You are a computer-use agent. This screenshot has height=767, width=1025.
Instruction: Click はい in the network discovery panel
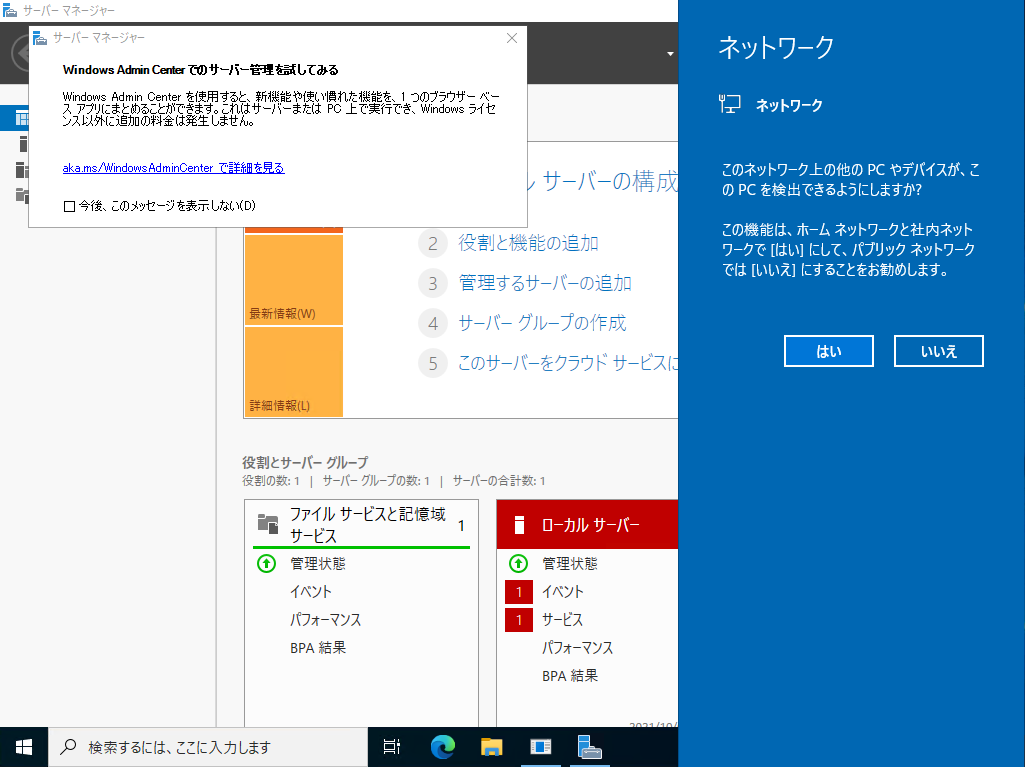click(x=828, y=351)
